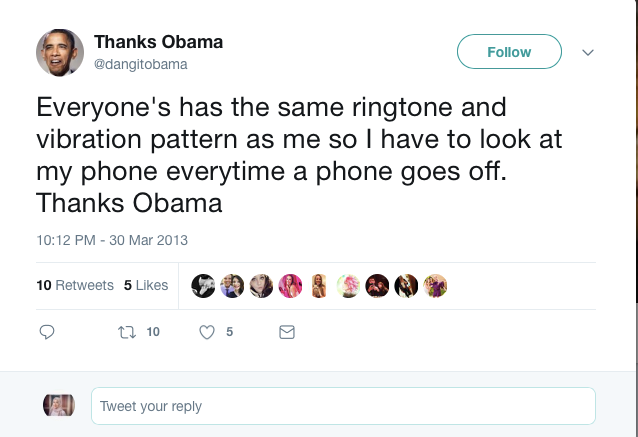View the list of 5 Likes
The height and width of the screenshot is (437, 638).
click(146, 285)
